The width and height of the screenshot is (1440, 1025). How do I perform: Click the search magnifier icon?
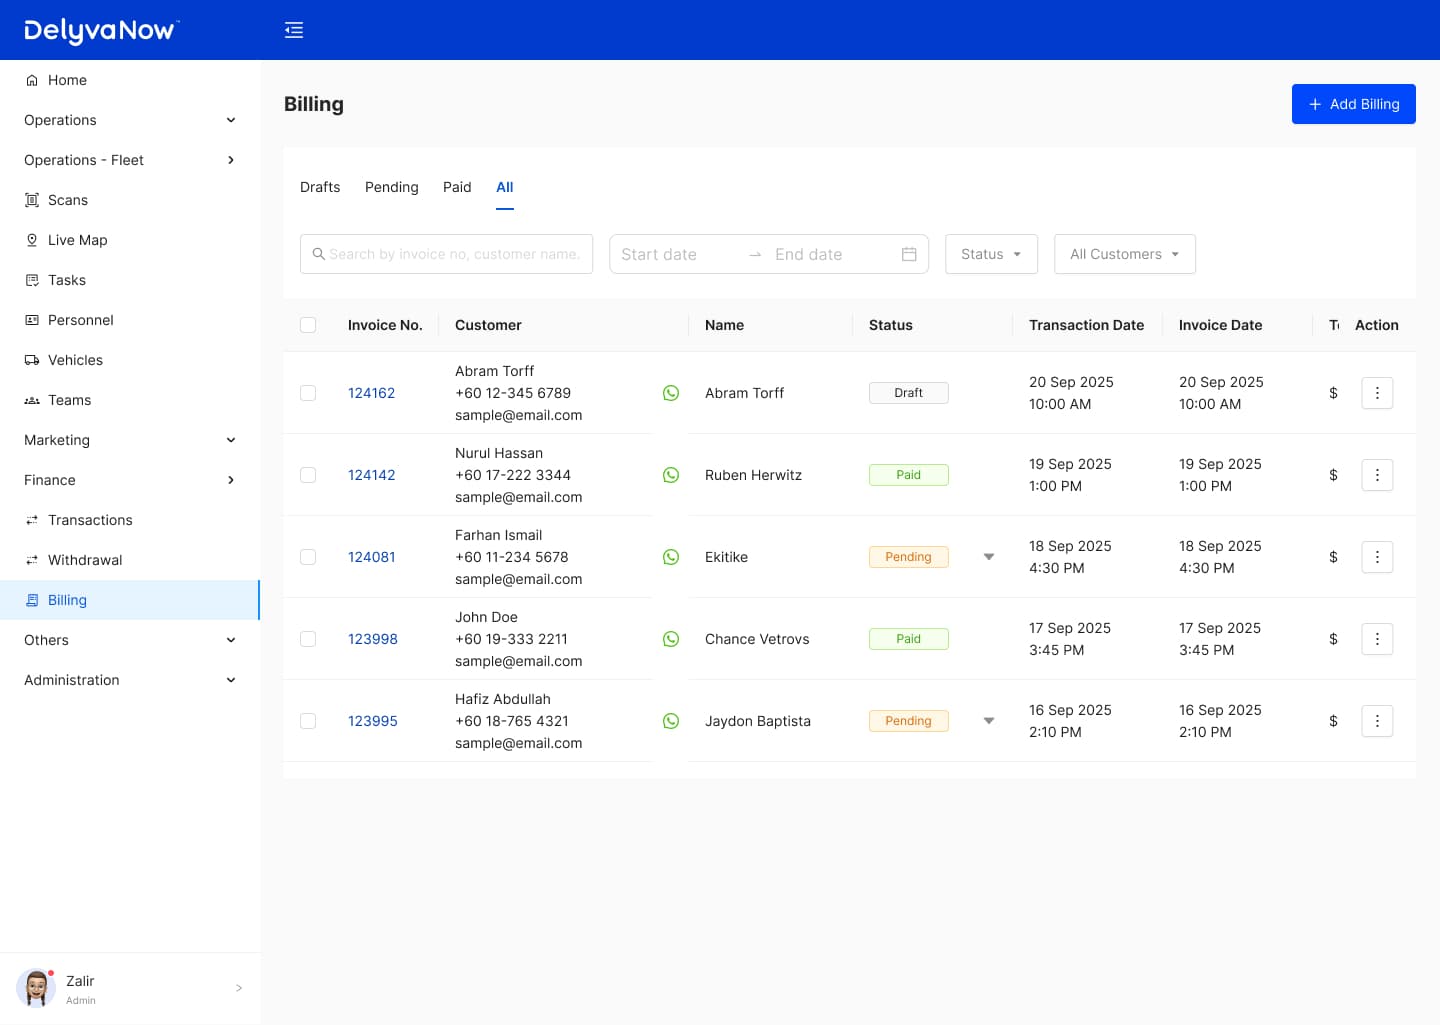318,254
